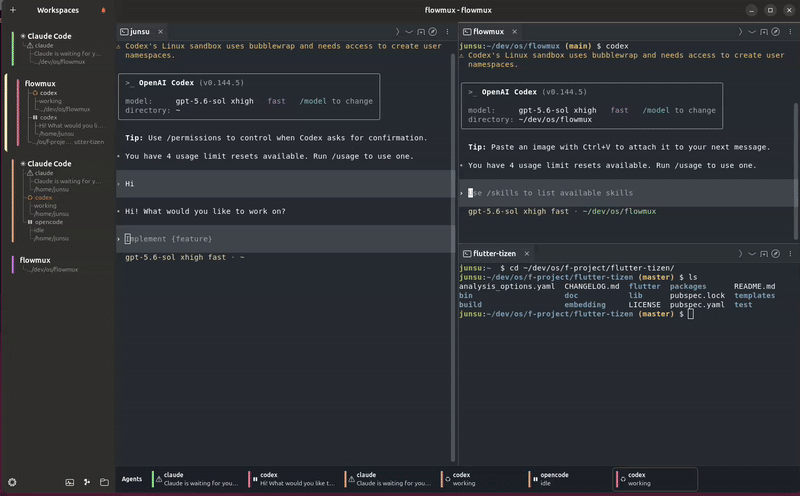Select the second Claude Code workspace, orange bar

click(x=49, y=164)
